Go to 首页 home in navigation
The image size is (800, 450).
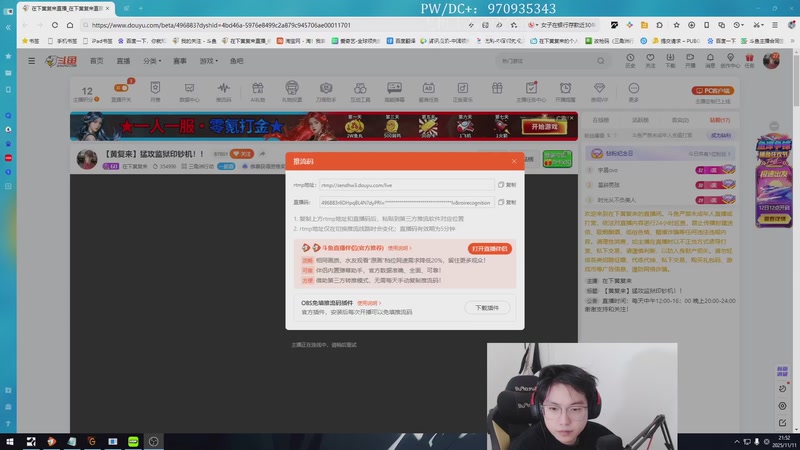(96, 61)
